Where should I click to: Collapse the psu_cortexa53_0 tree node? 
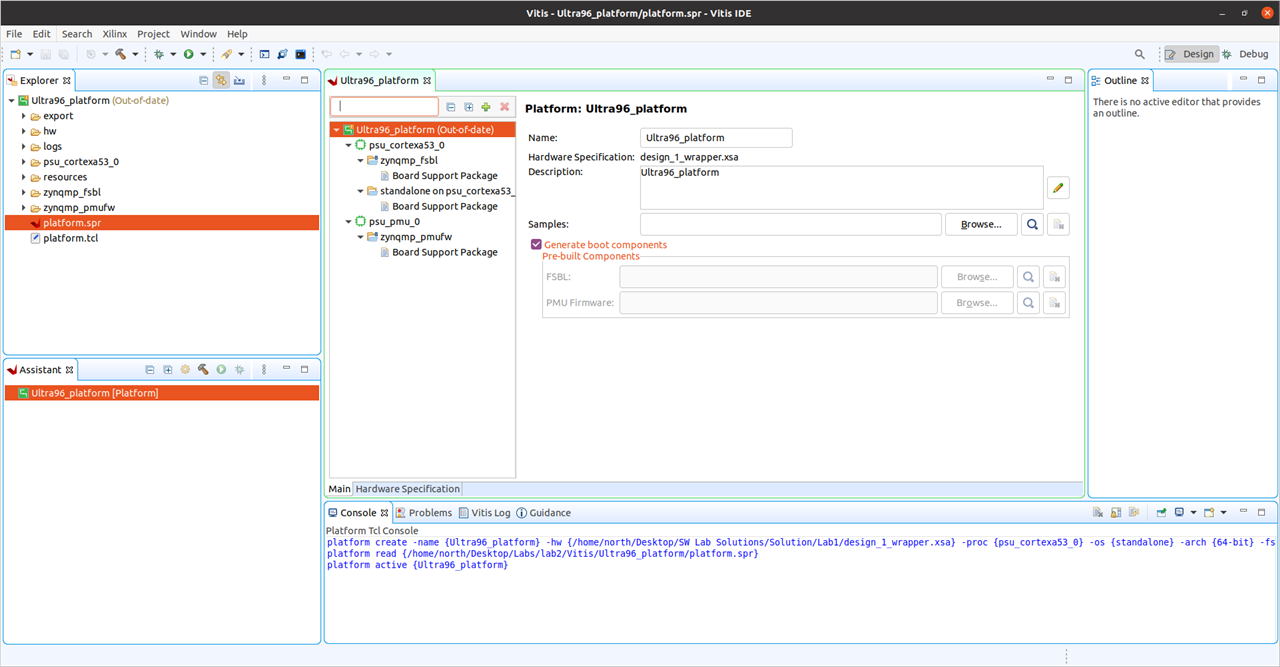coord(349,144)
